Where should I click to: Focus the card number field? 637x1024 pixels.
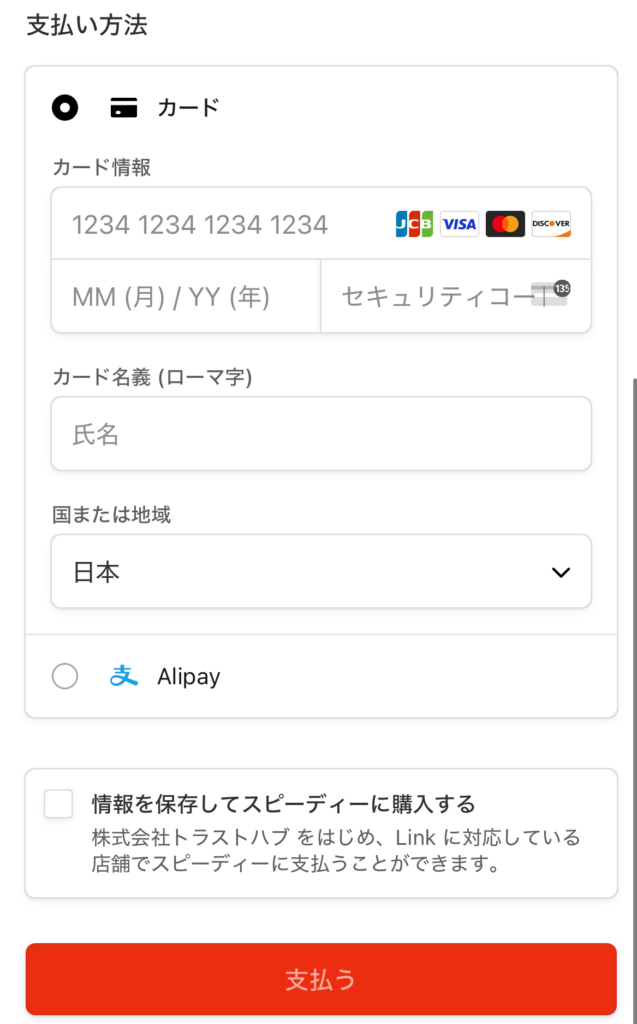click(x=321, y=223)
